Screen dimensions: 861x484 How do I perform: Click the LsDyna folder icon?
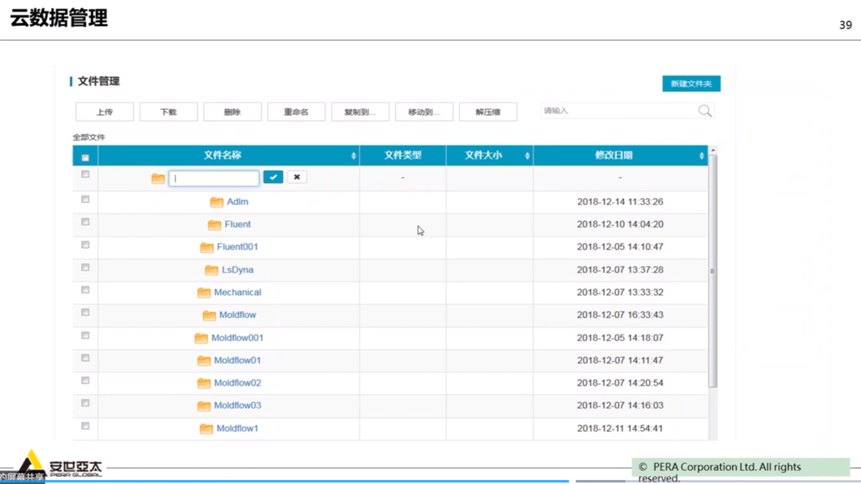point(211,270)
